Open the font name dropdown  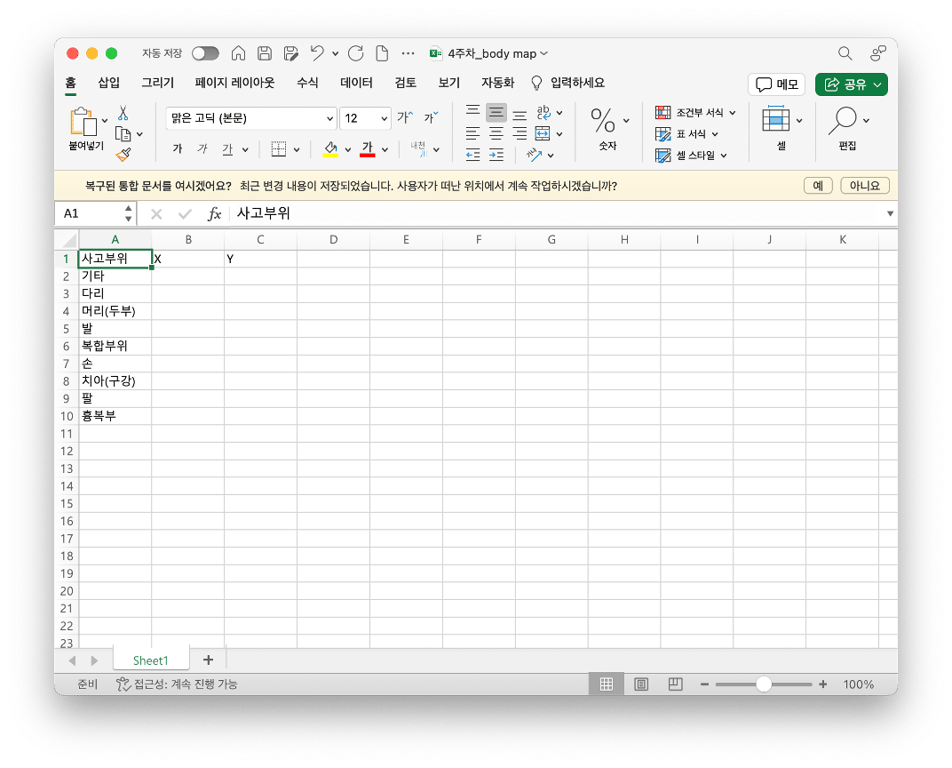click(330, 118)
